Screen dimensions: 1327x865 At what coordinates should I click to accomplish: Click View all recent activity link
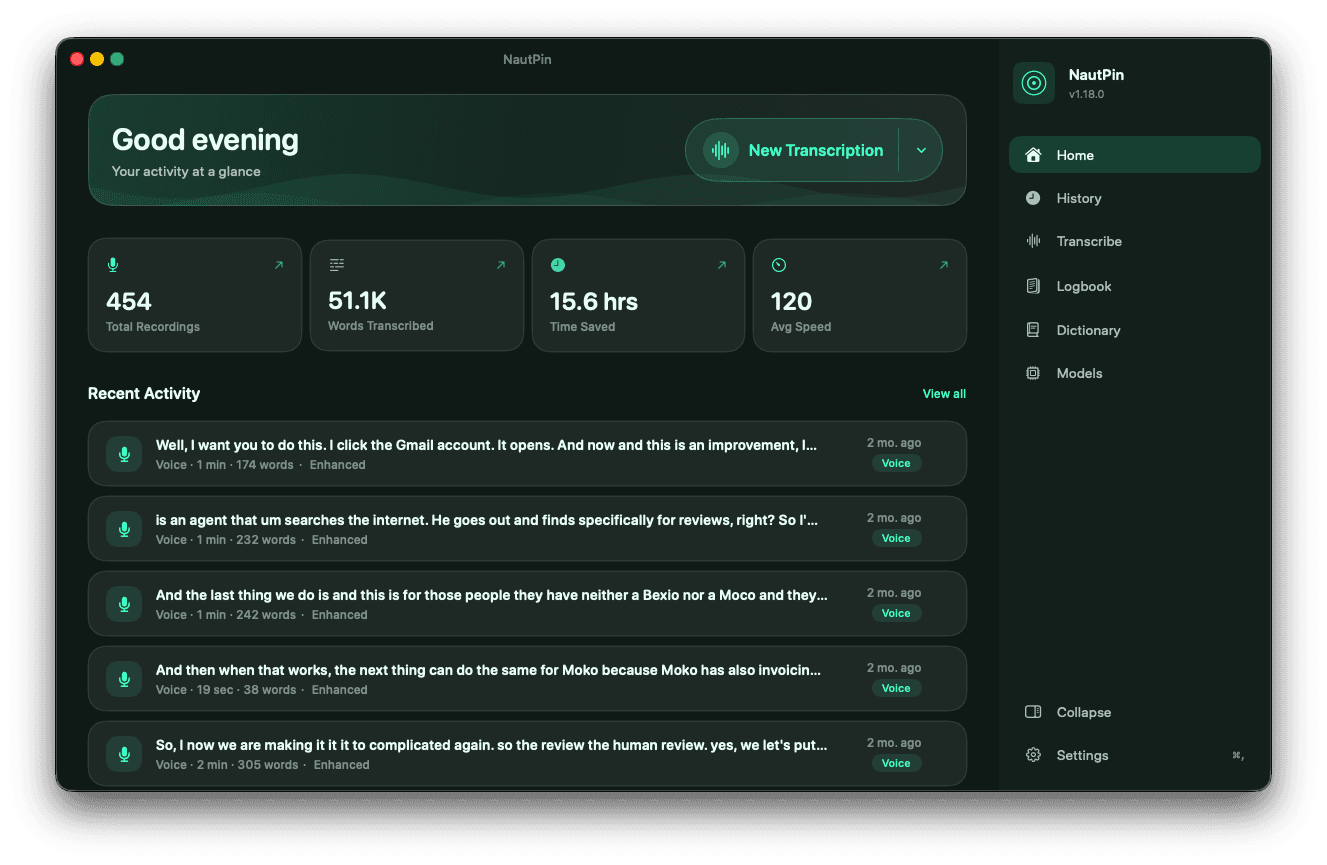944,394
